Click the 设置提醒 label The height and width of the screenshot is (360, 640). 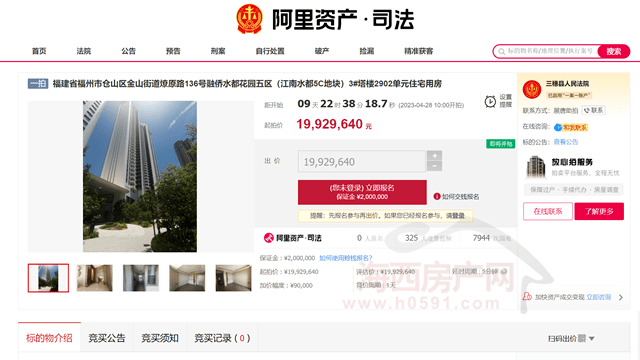(x=506, y=101)
